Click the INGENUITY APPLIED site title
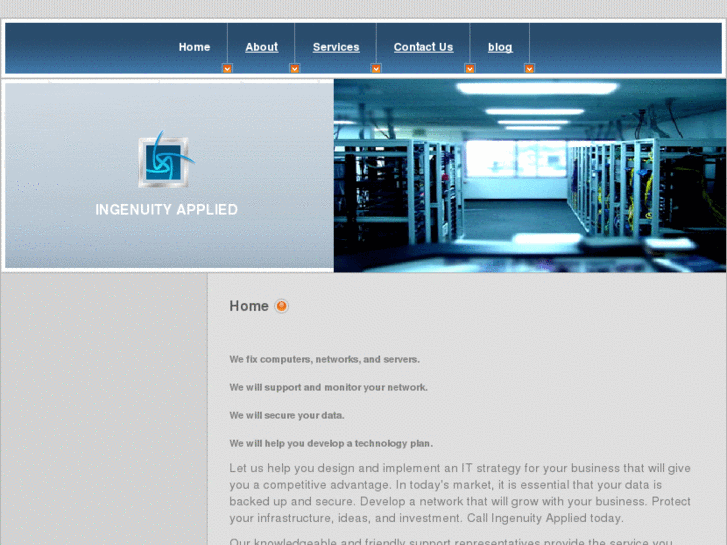The width and height of the screenshot is (727, 545). pos(166,210)
